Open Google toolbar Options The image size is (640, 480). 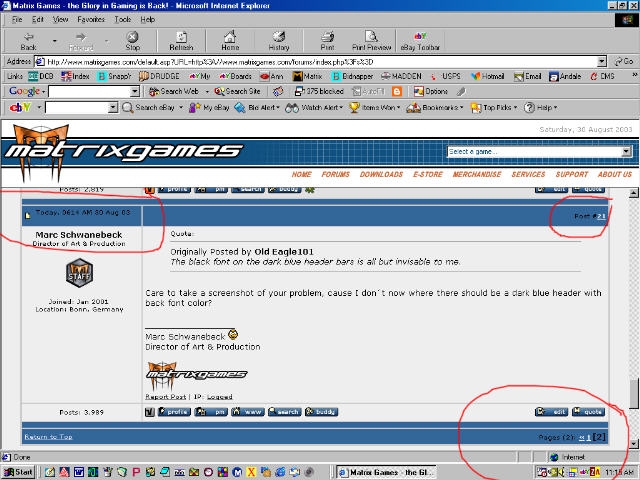(431, 91)
